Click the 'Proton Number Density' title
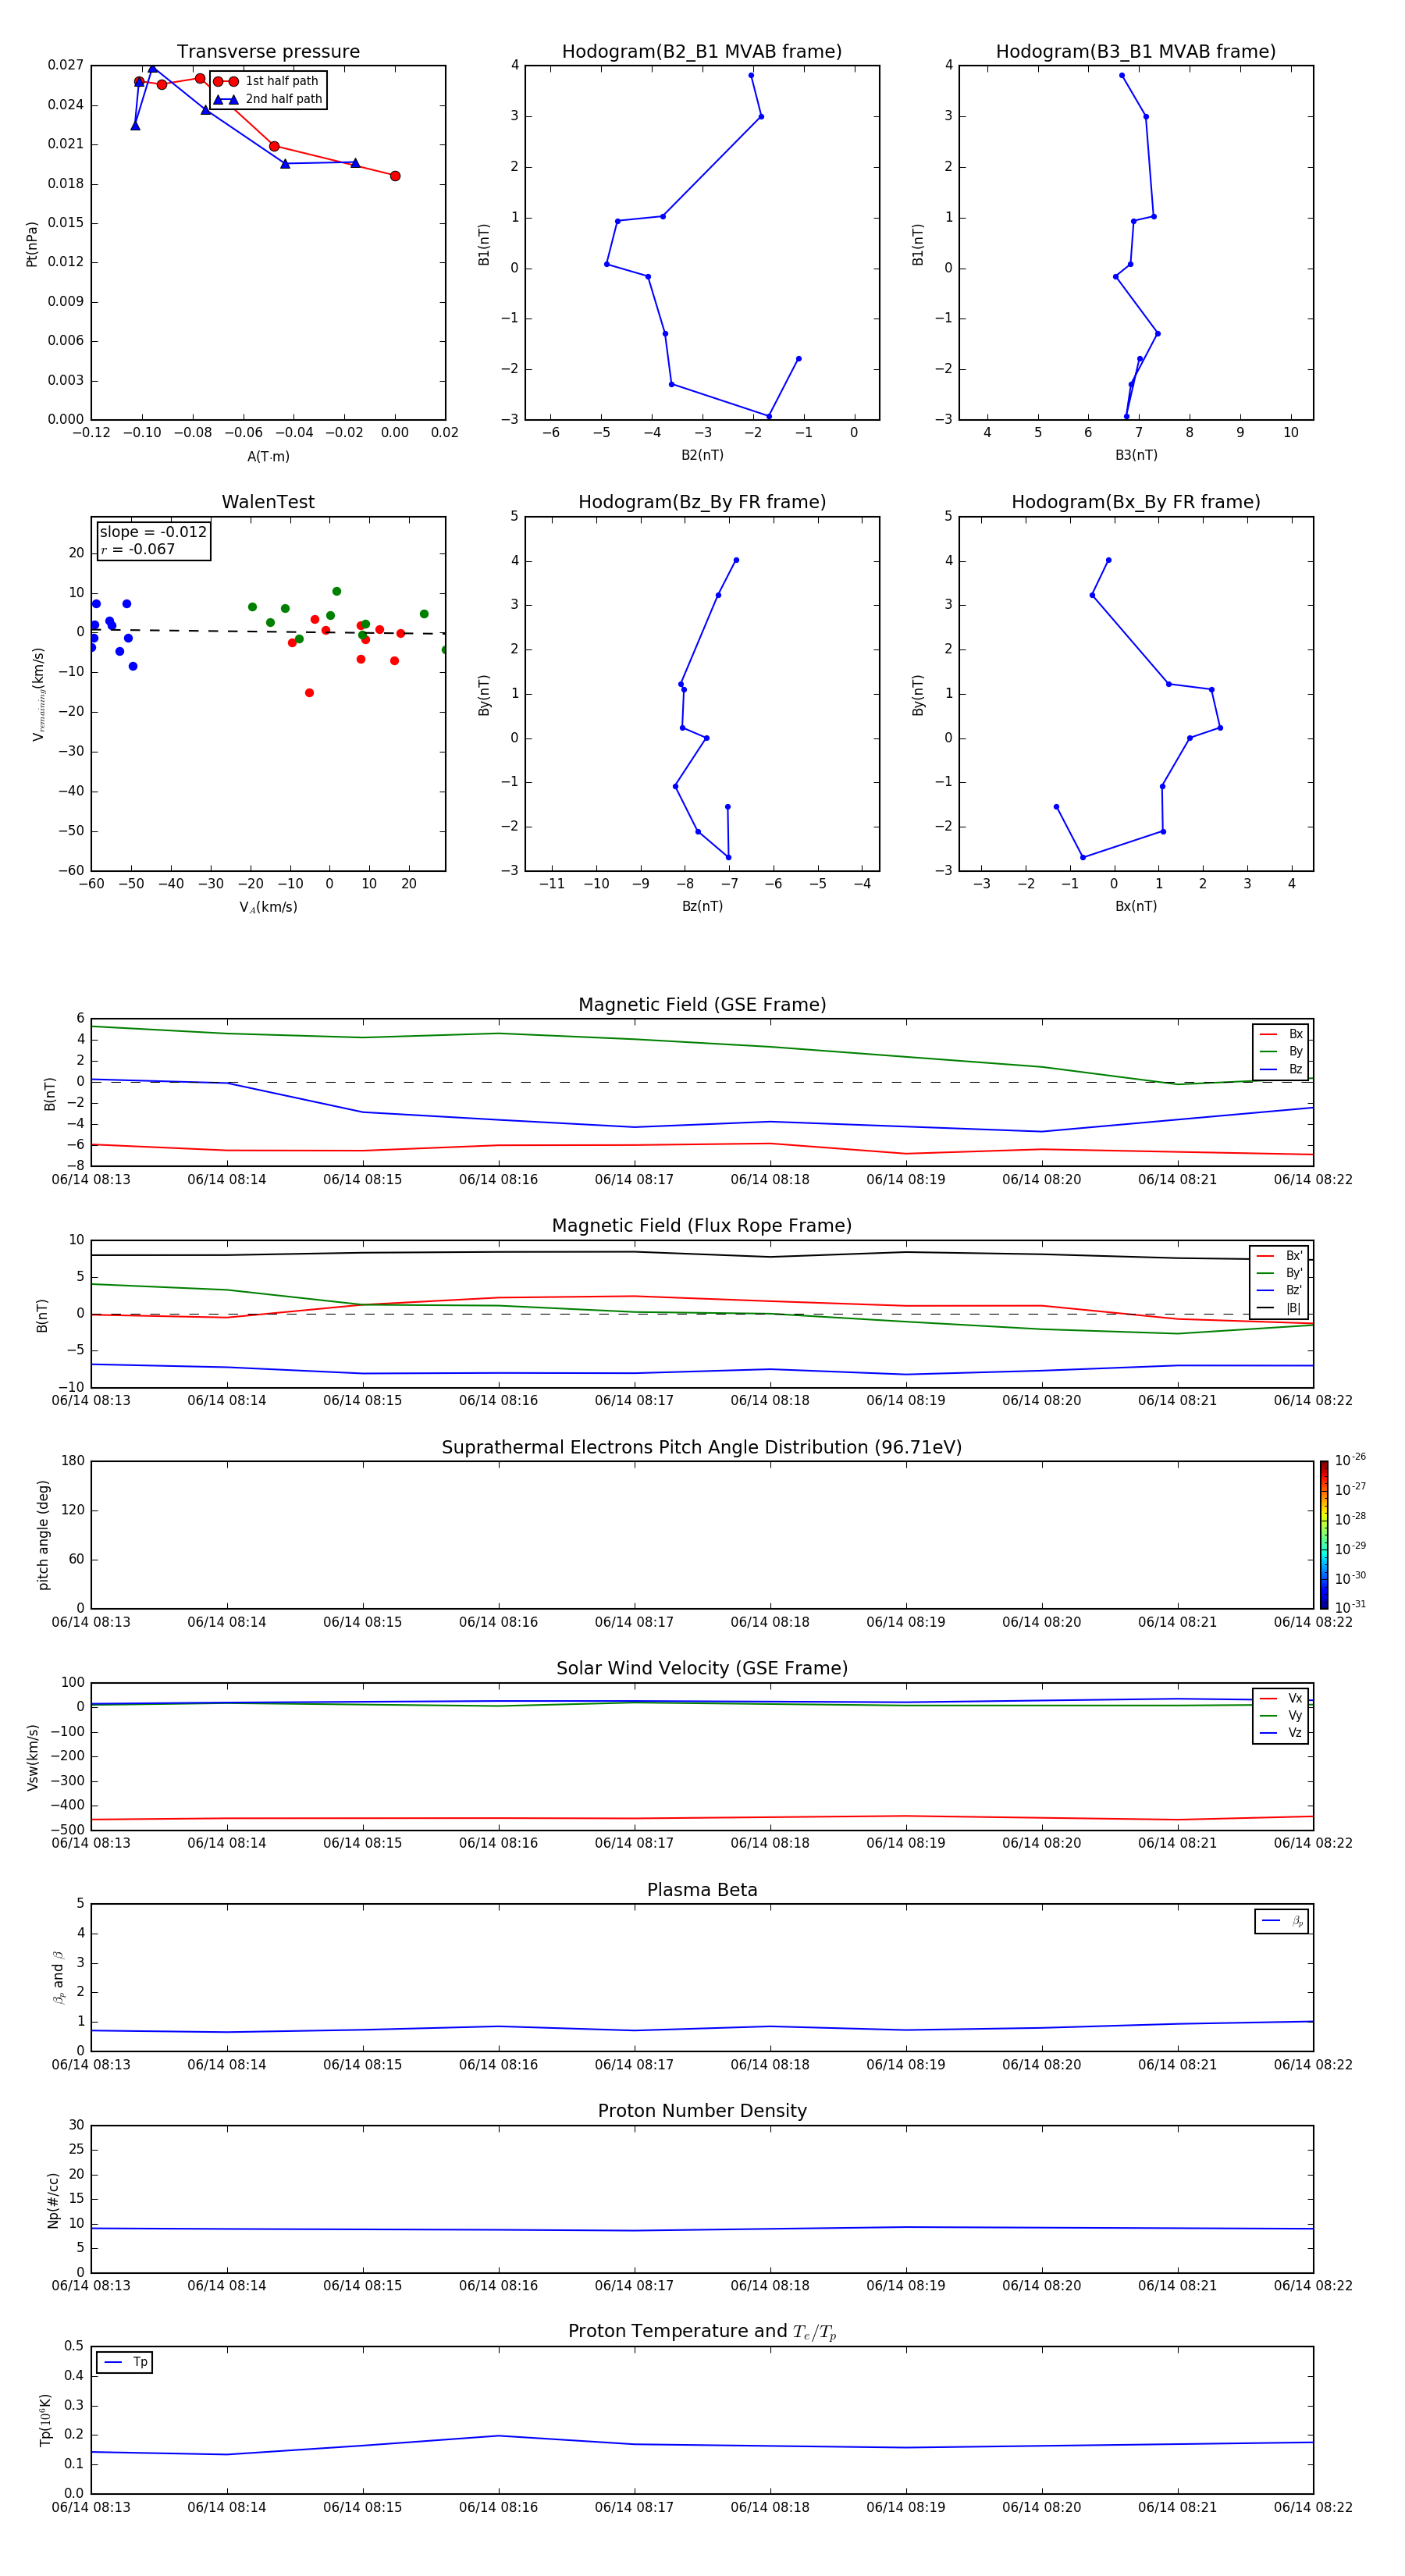This screenshot has width=1405, height=2576. (x=702, y=2111)
